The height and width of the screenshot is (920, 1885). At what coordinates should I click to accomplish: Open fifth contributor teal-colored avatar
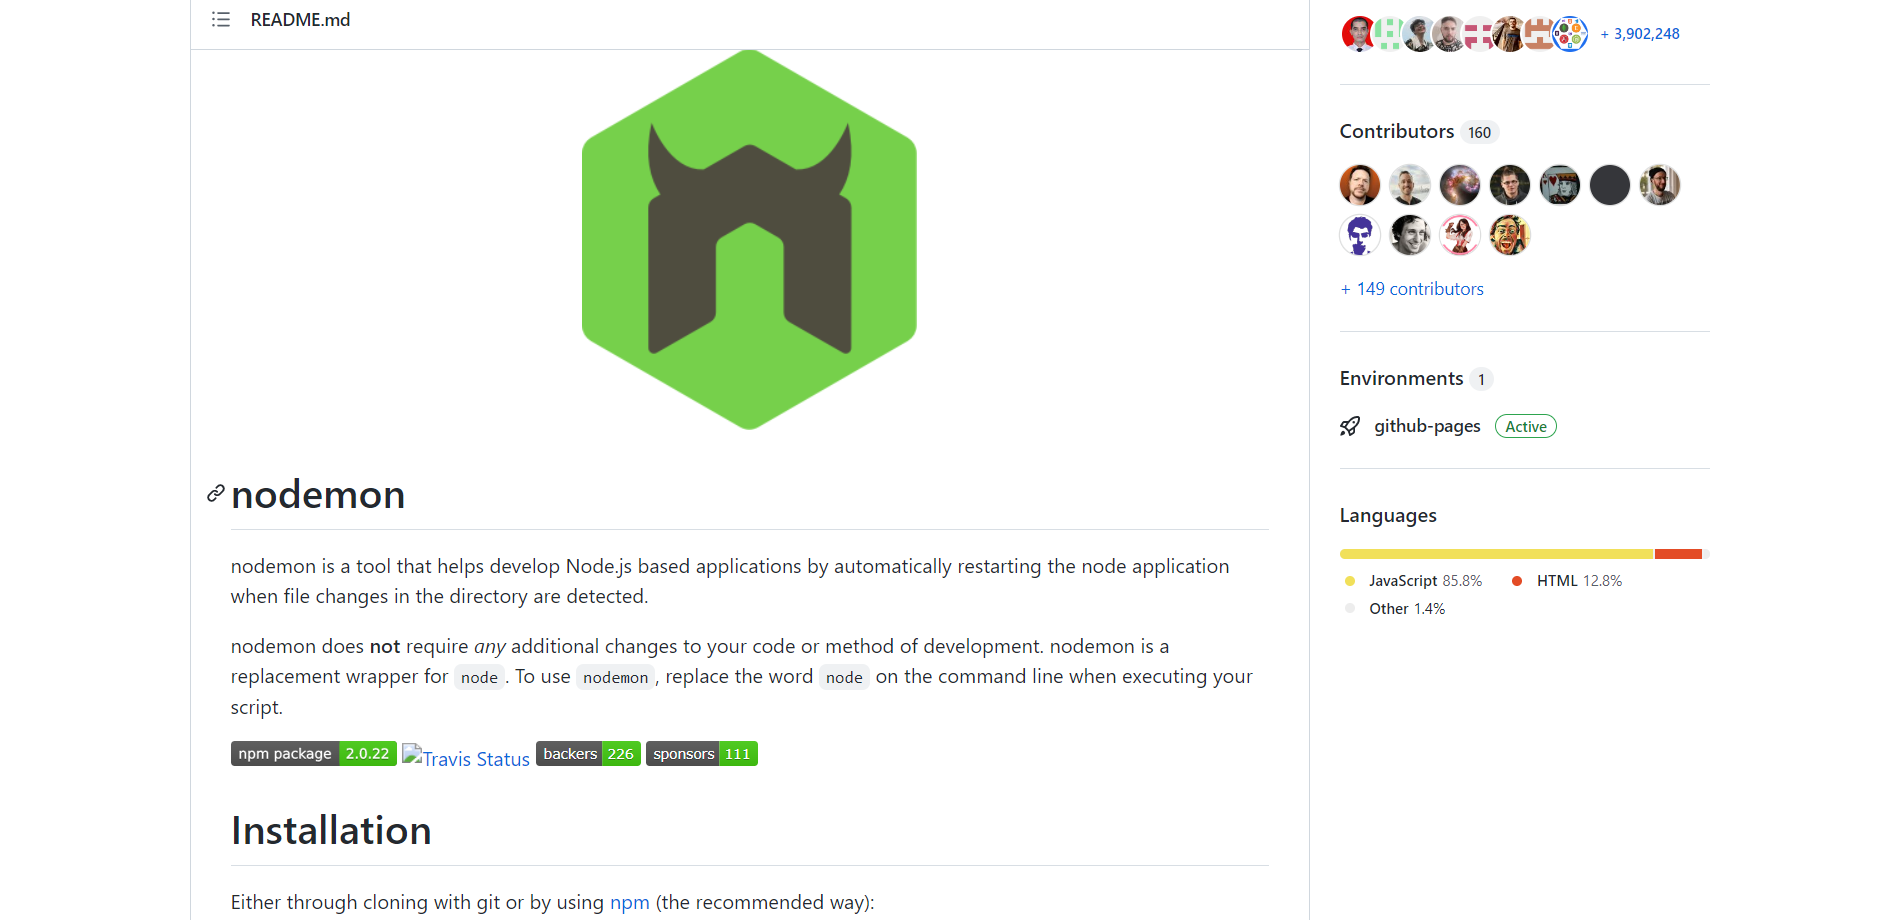click(x=1560, y=185)
